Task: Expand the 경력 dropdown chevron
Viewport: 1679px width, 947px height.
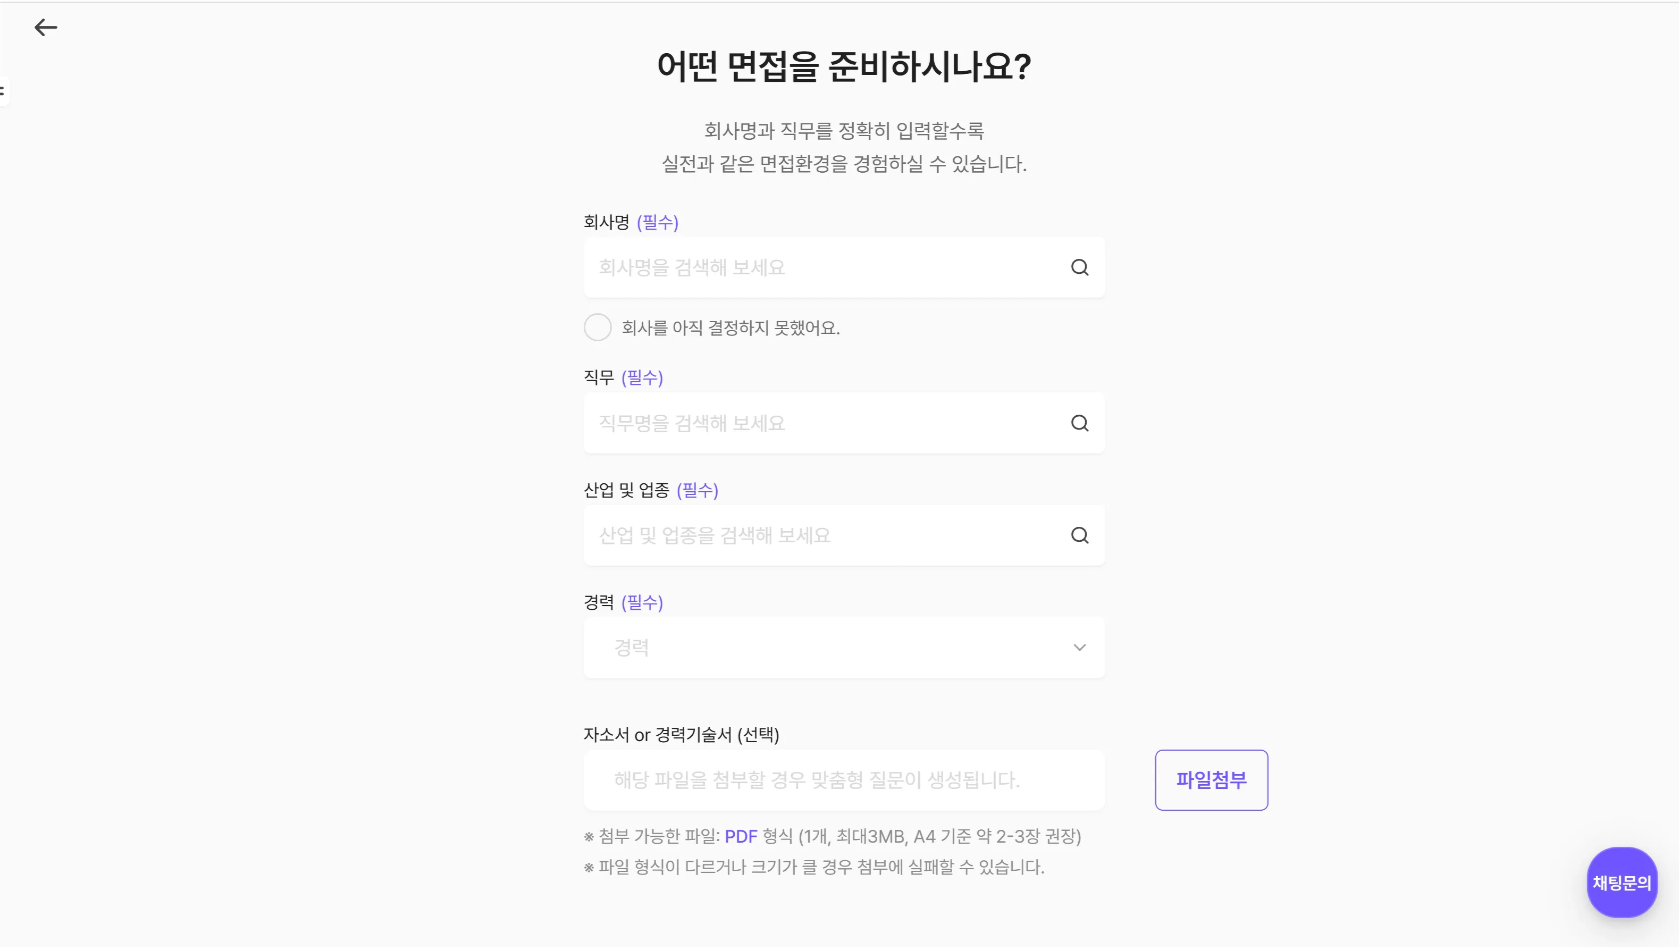Action: pos(1080,648)
